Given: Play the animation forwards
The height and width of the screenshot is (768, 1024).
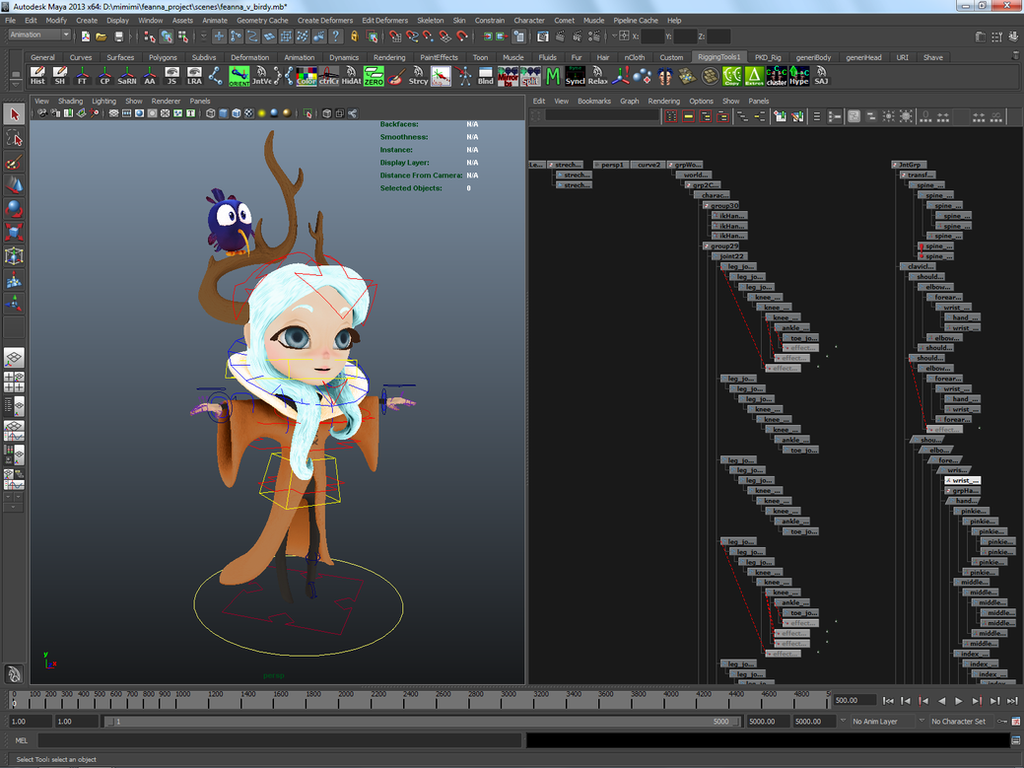Looking at the screenshot, I should [x=959, y=701].
